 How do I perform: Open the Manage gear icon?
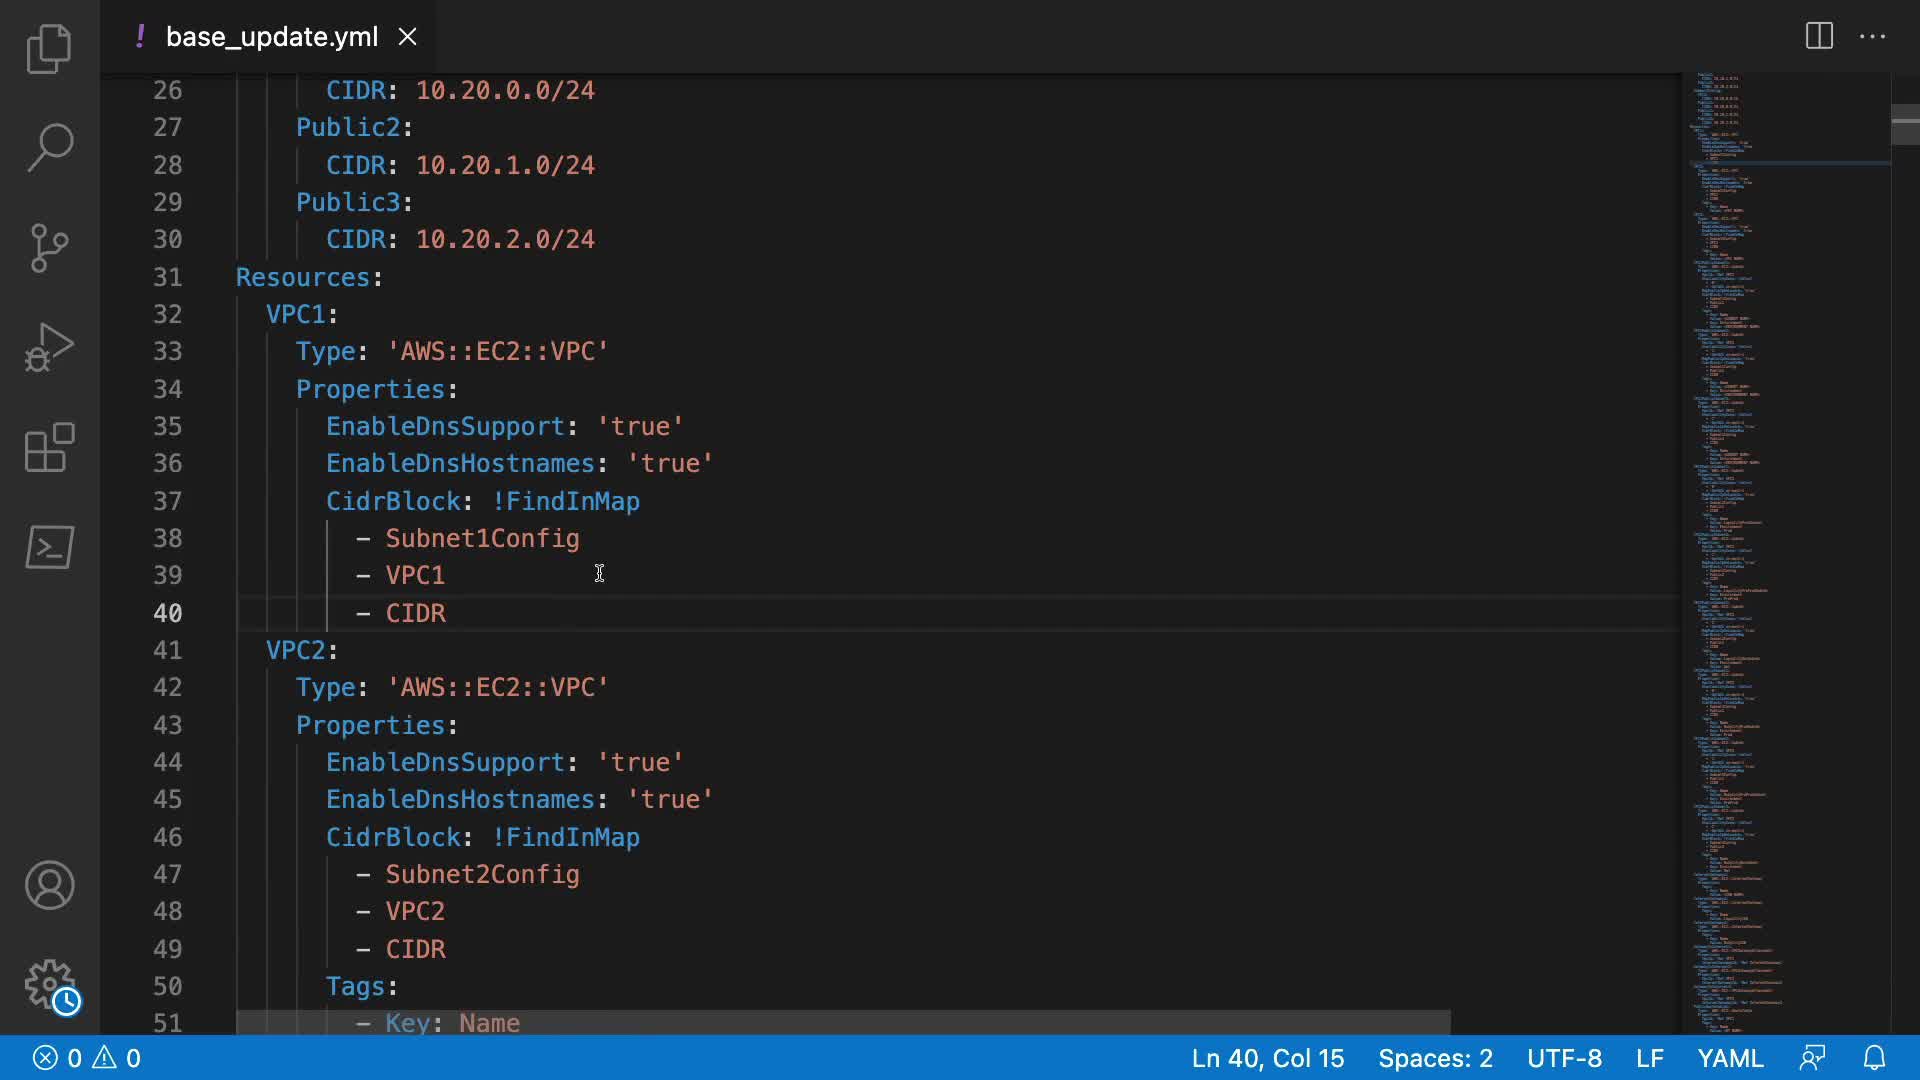click(x=49, y=985)
